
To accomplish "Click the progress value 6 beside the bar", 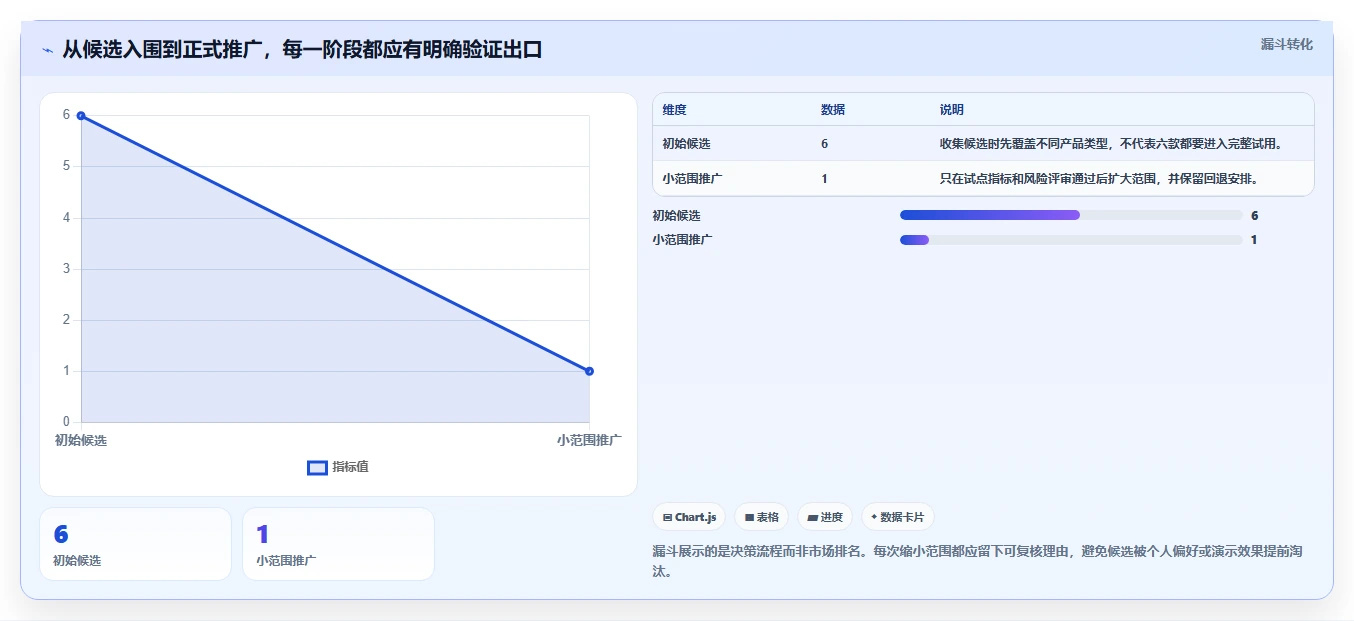I will [x=1254, y=215].
